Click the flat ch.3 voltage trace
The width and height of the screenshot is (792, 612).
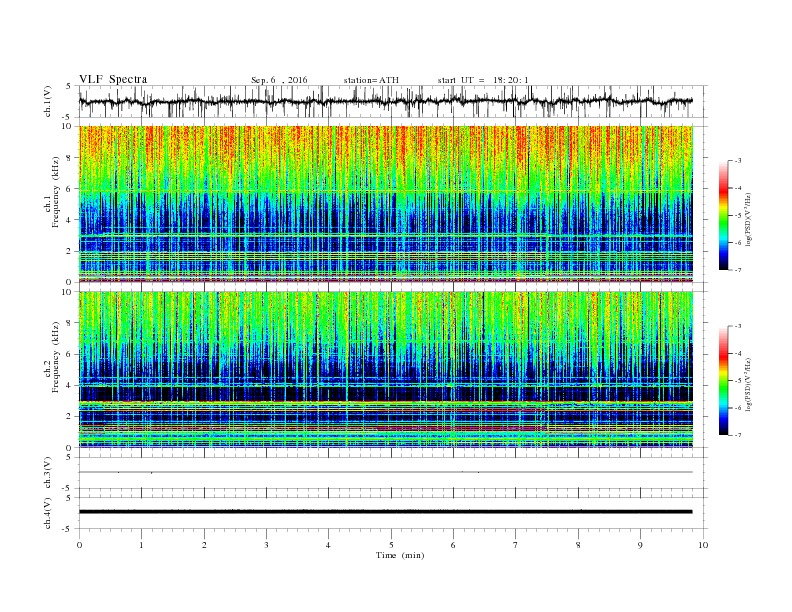point(385,472)
